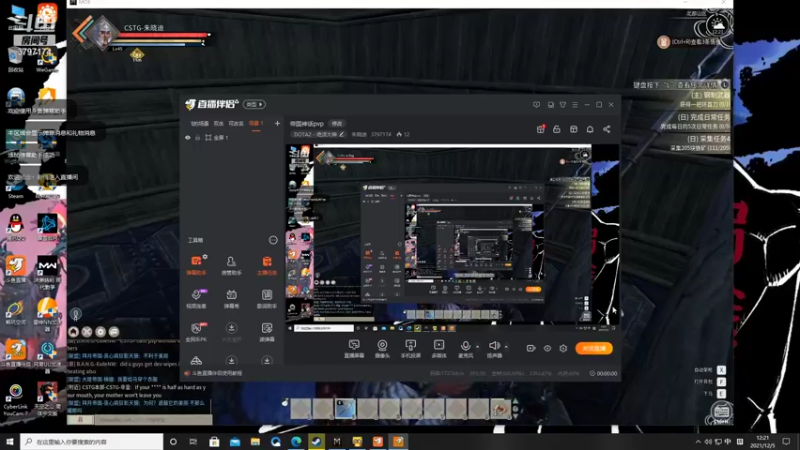The image size is (800, 450).
Task: Click the Windows taskbar search box
Action: click(x=92, y=441)
